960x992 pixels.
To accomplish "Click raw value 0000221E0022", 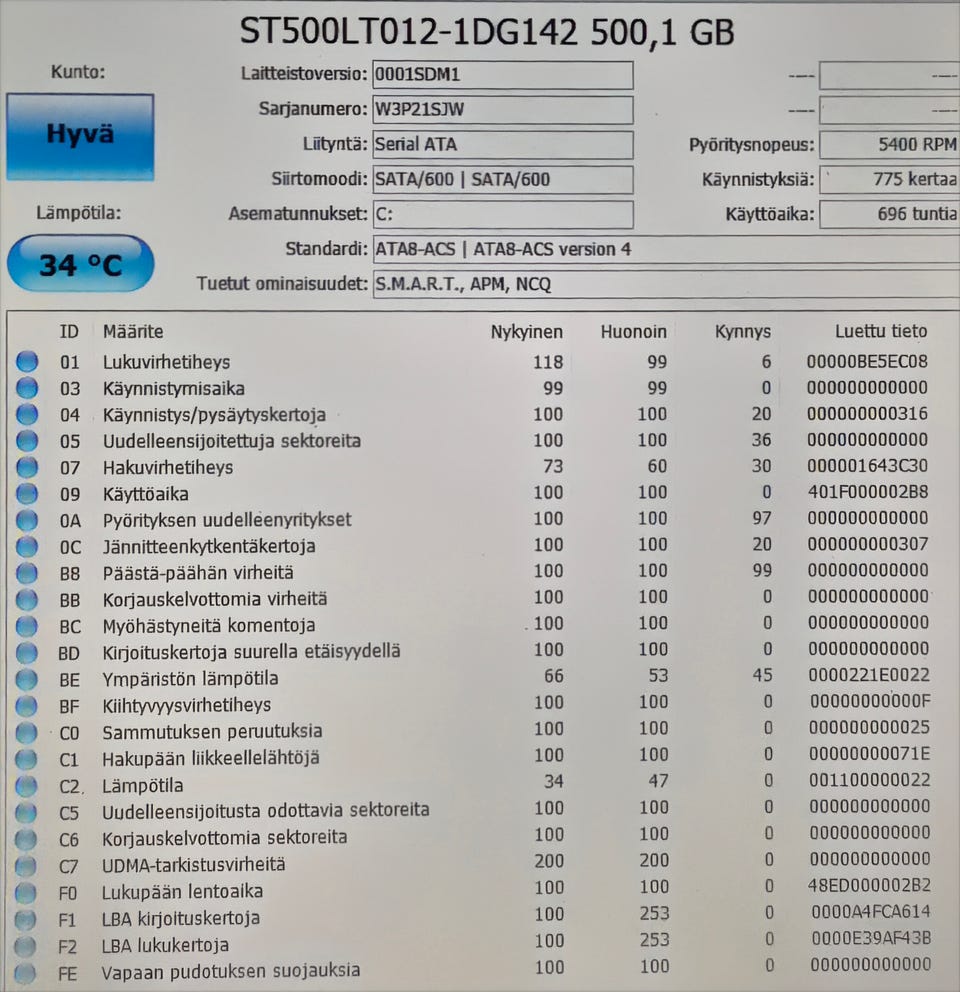I will [x=869, y=675].
